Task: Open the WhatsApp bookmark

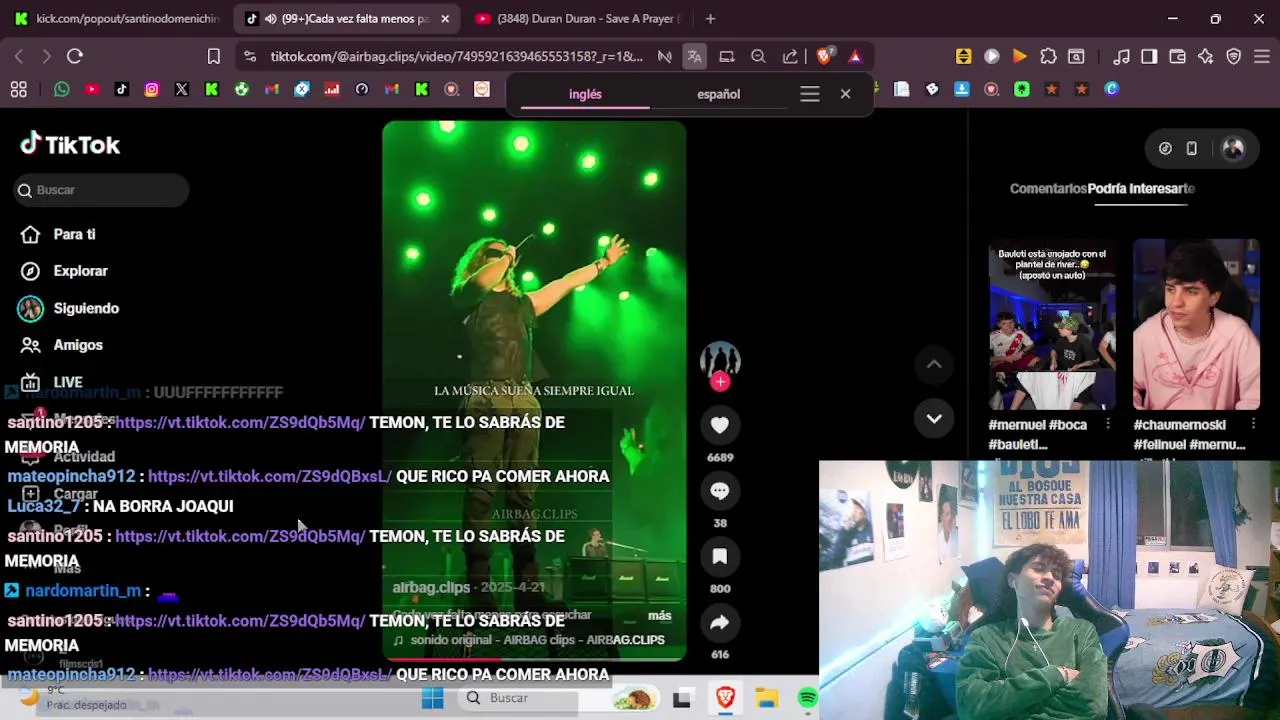Action: tap(62, 90)
